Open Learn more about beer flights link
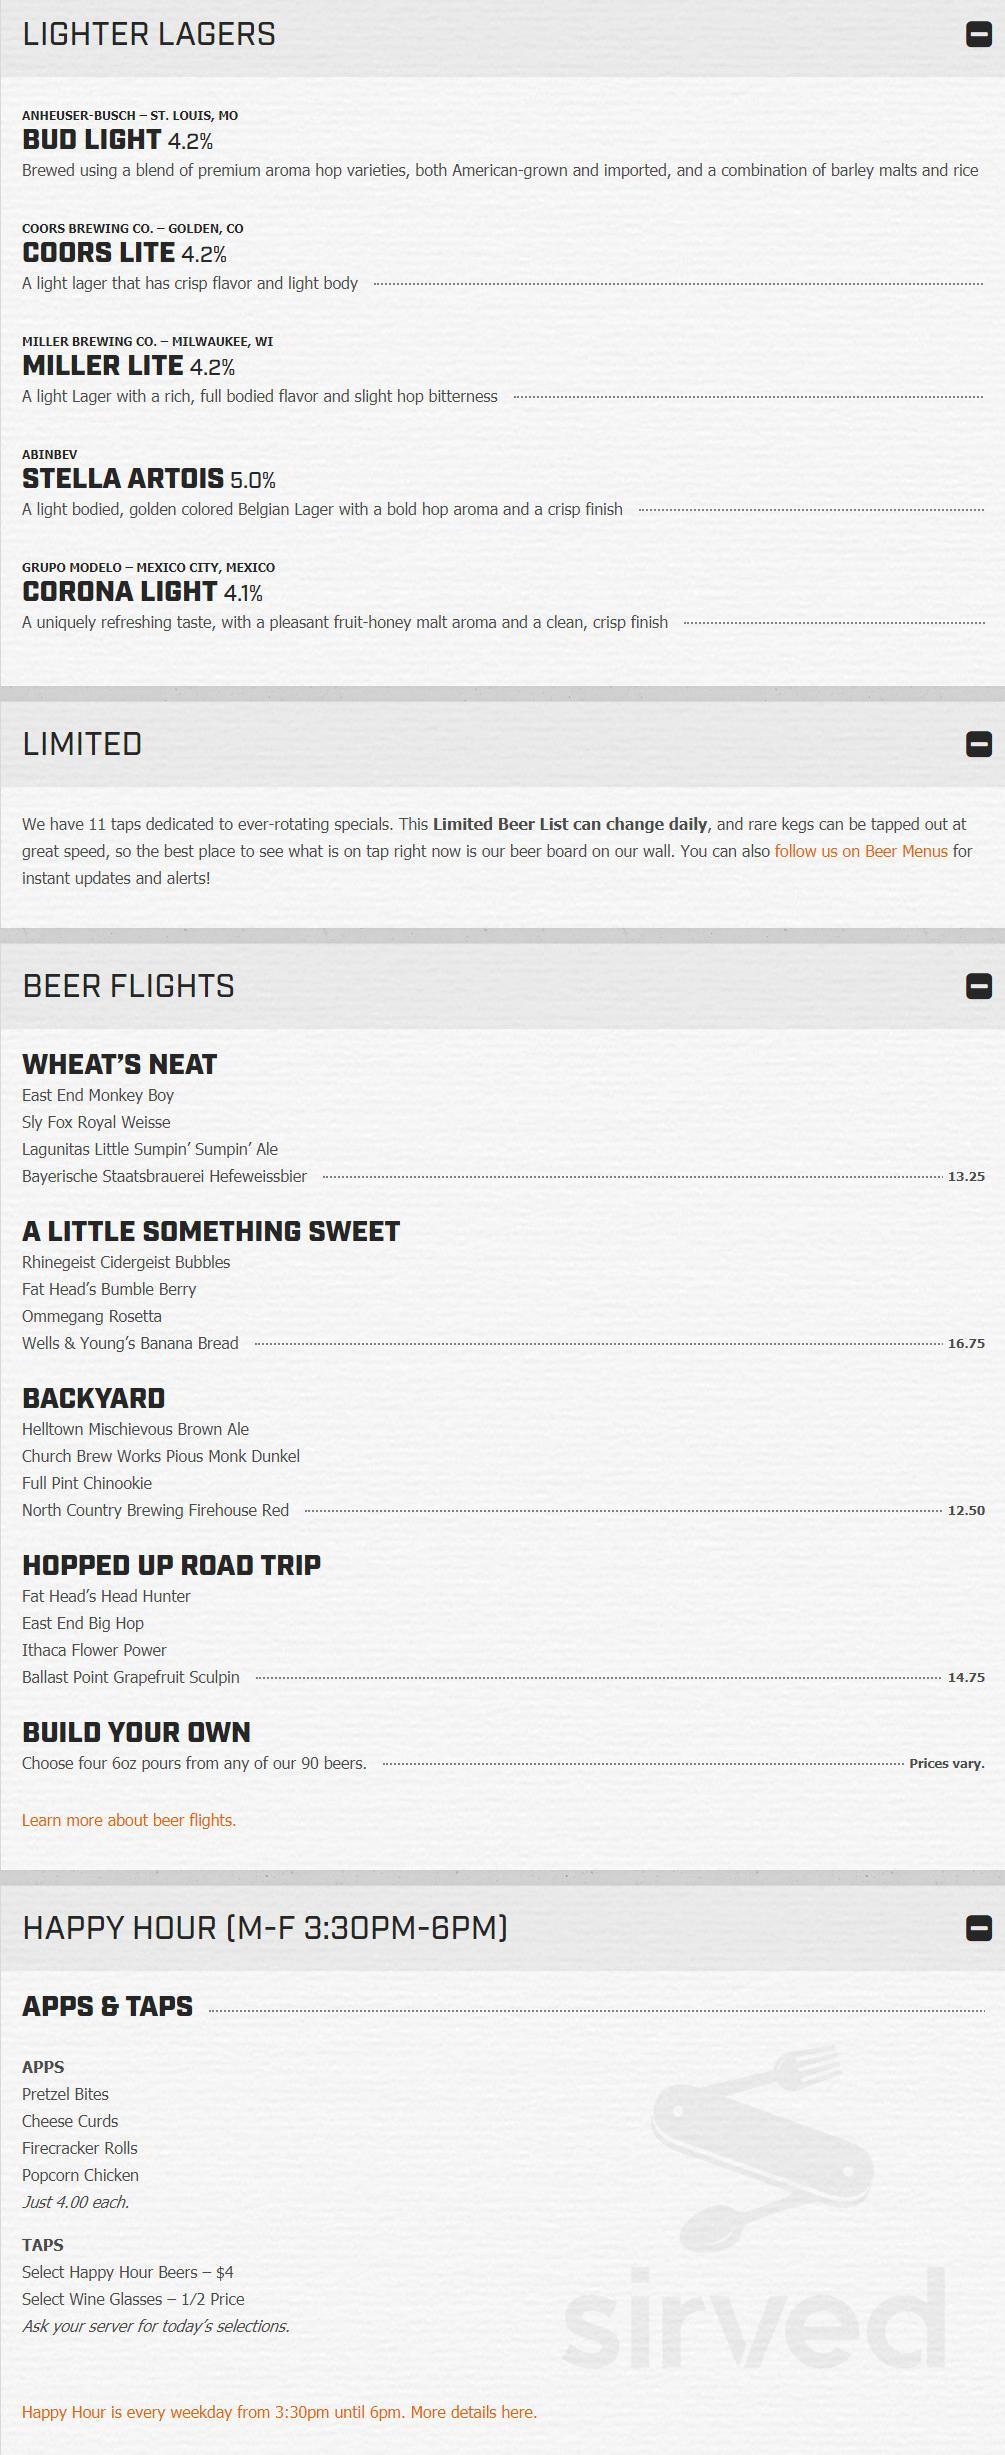1005x2455 pixels. coord(129,1820)
